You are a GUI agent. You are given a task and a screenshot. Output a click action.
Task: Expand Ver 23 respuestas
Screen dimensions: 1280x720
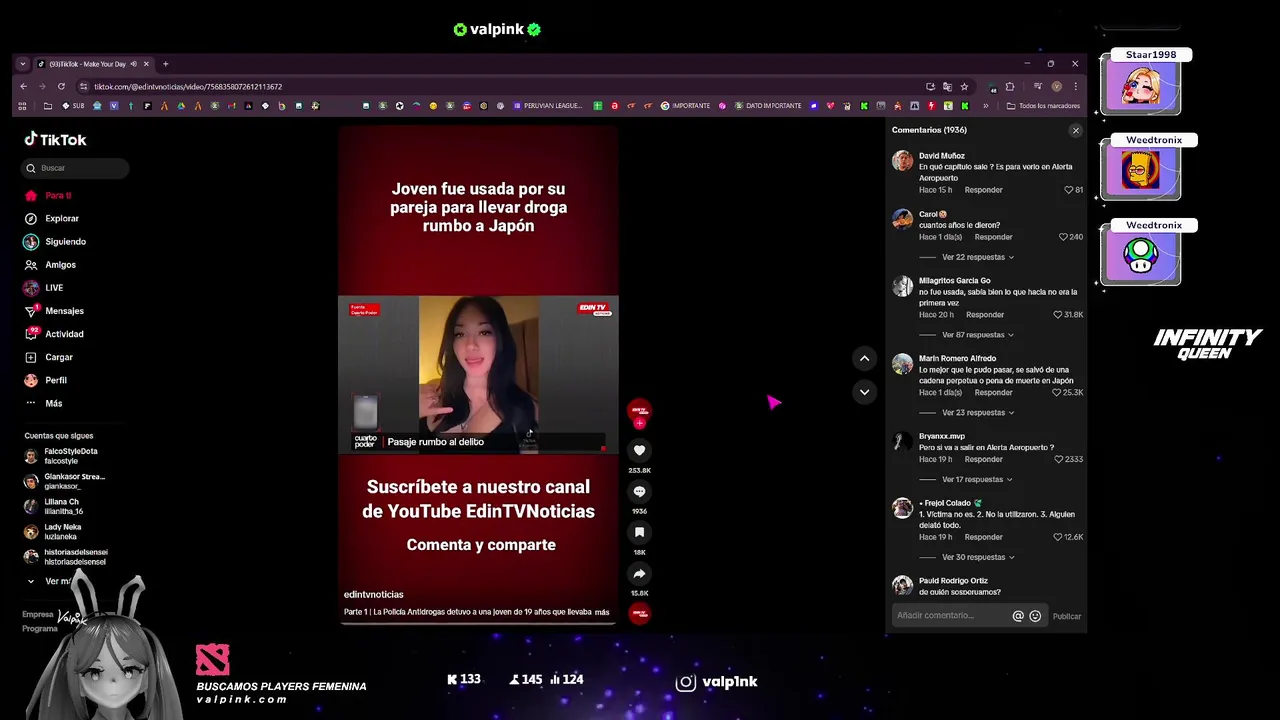(977, 412)
